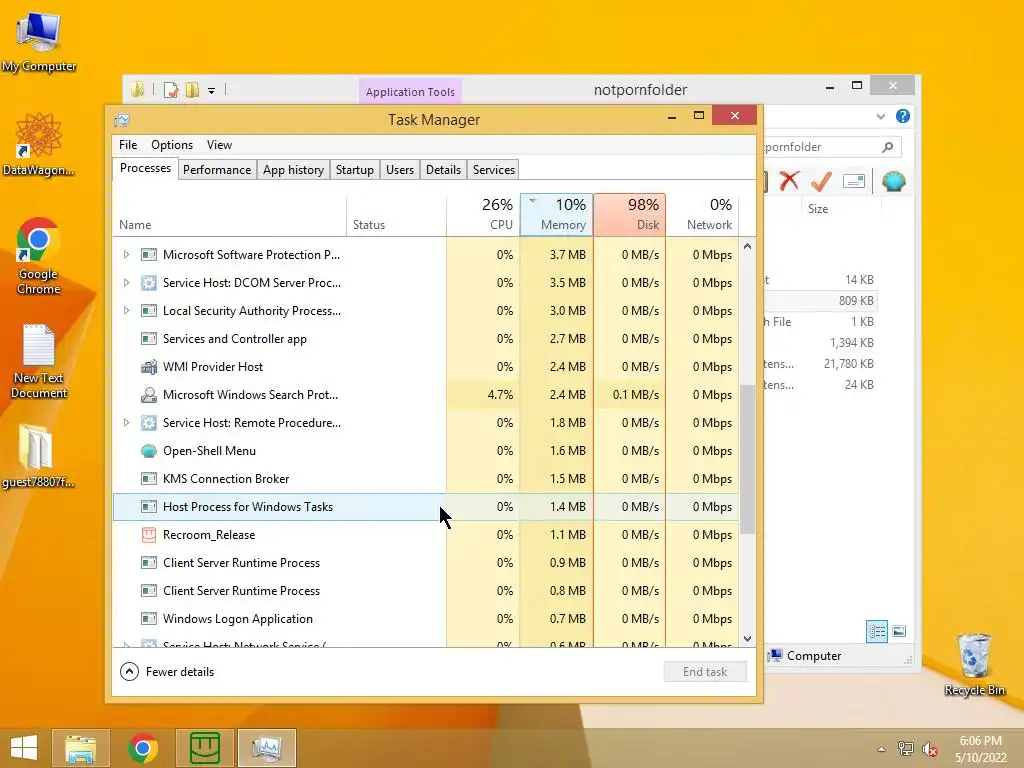Show hidden tray icons arrow
The width and height of the screenshot is (1024, 768).
click(882, 749)
